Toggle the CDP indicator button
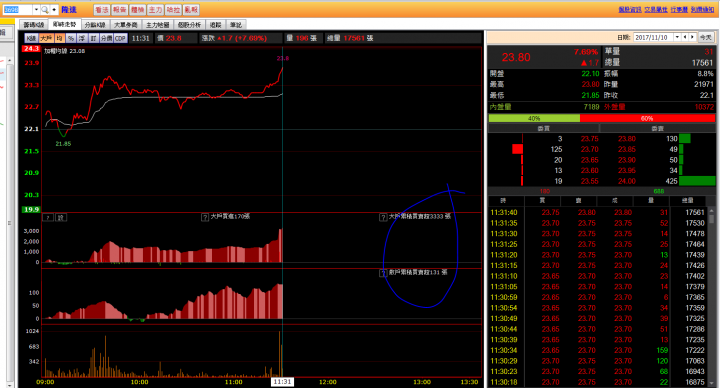Viewport: 720px width, 388px height. click(120, 38)
